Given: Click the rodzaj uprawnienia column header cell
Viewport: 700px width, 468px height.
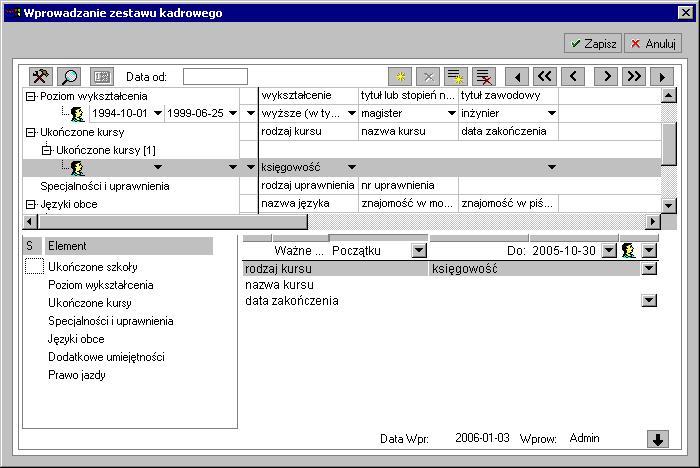Looking at the screenshot, I should coord(308,185).
